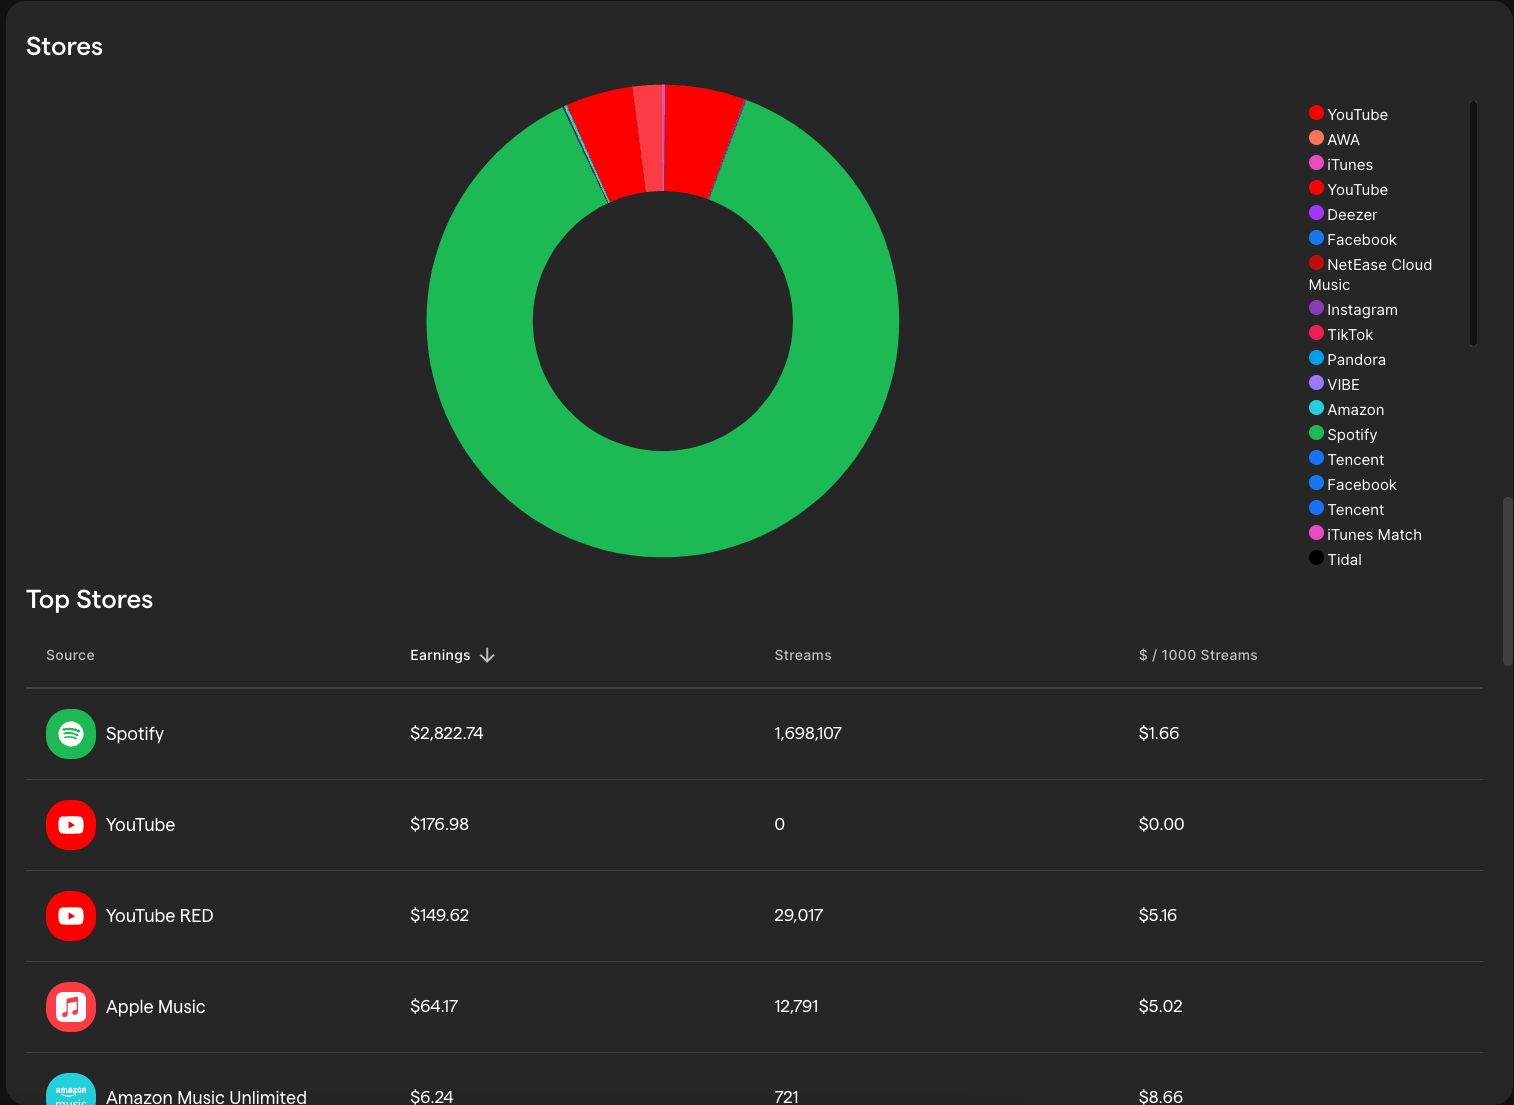This screenshot has height=1105, width=1514.
Task: Click the $5.16 per-1000-streams value
Action: (x=1158, y=915)
